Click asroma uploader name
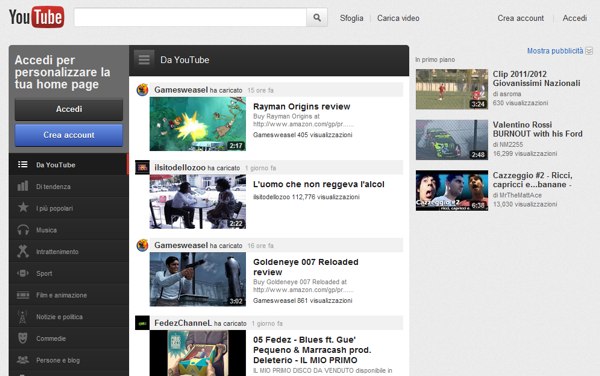600x376 pixels. (510, 94)
